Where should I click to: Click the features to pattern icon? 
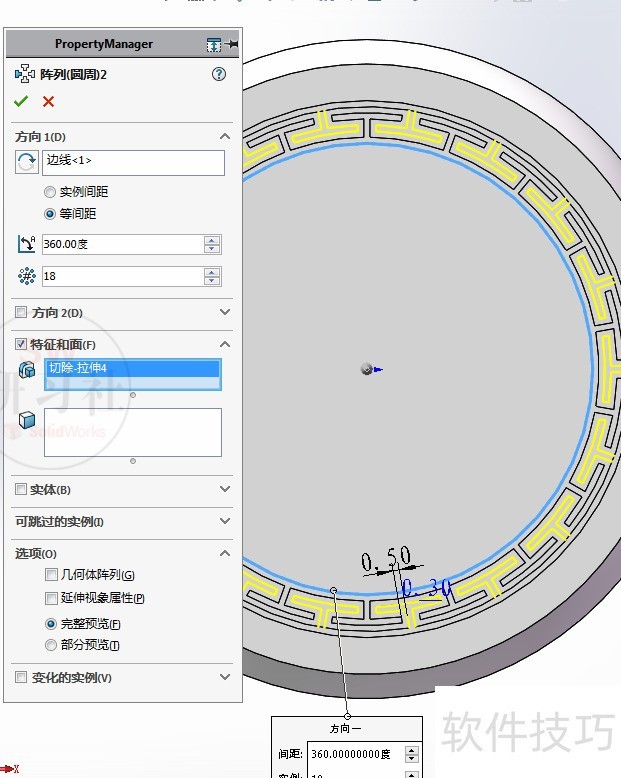(x=27, y=370)
